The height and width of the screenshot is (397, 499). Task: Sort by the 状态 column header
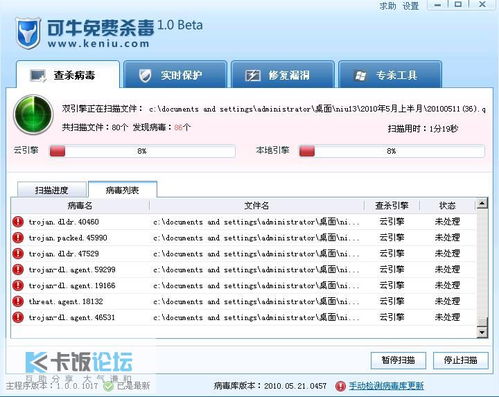pyautogui.click(x=447, y=206)
